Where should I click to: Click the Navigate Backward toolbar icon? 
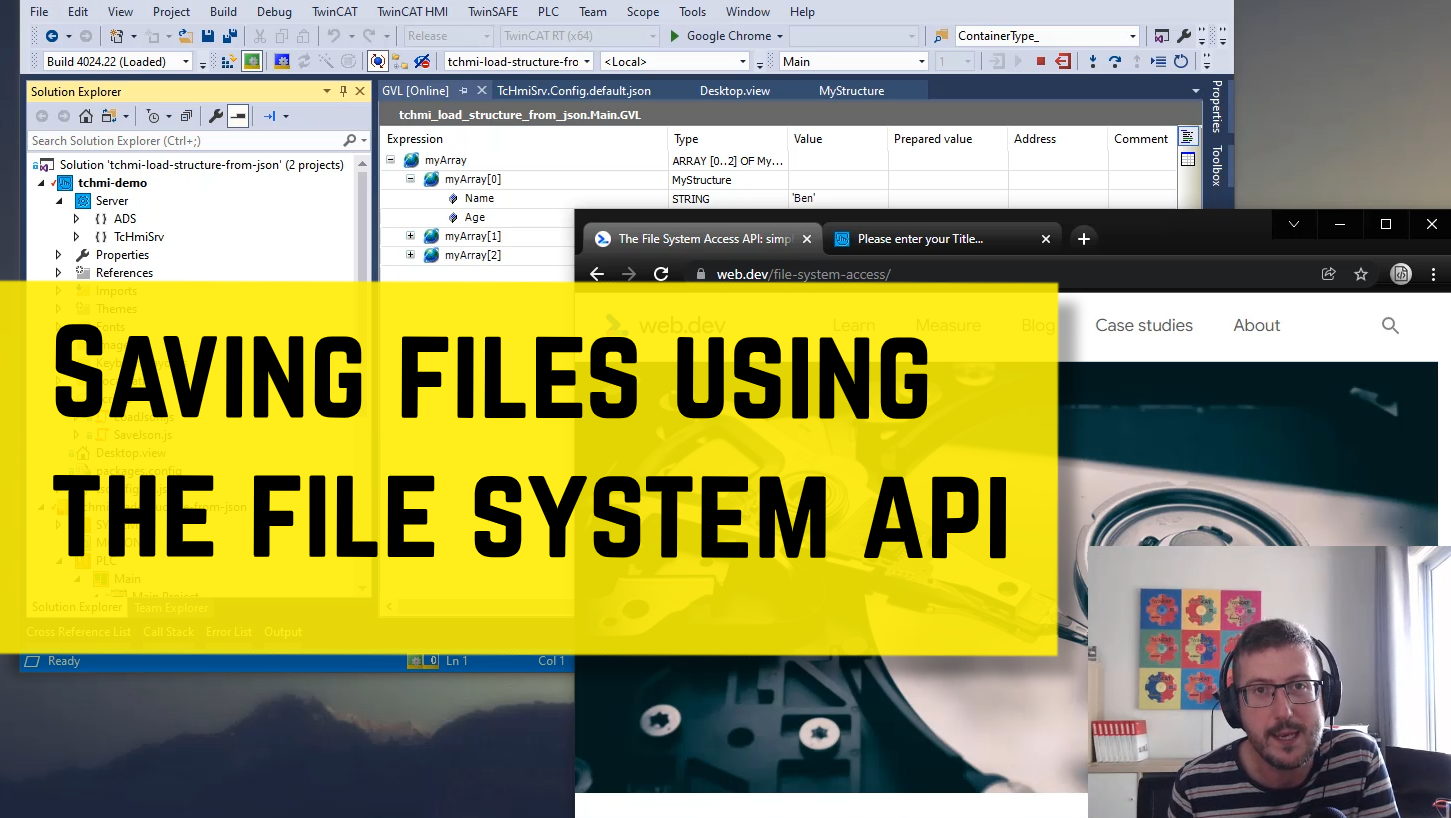tap(51, 36)
